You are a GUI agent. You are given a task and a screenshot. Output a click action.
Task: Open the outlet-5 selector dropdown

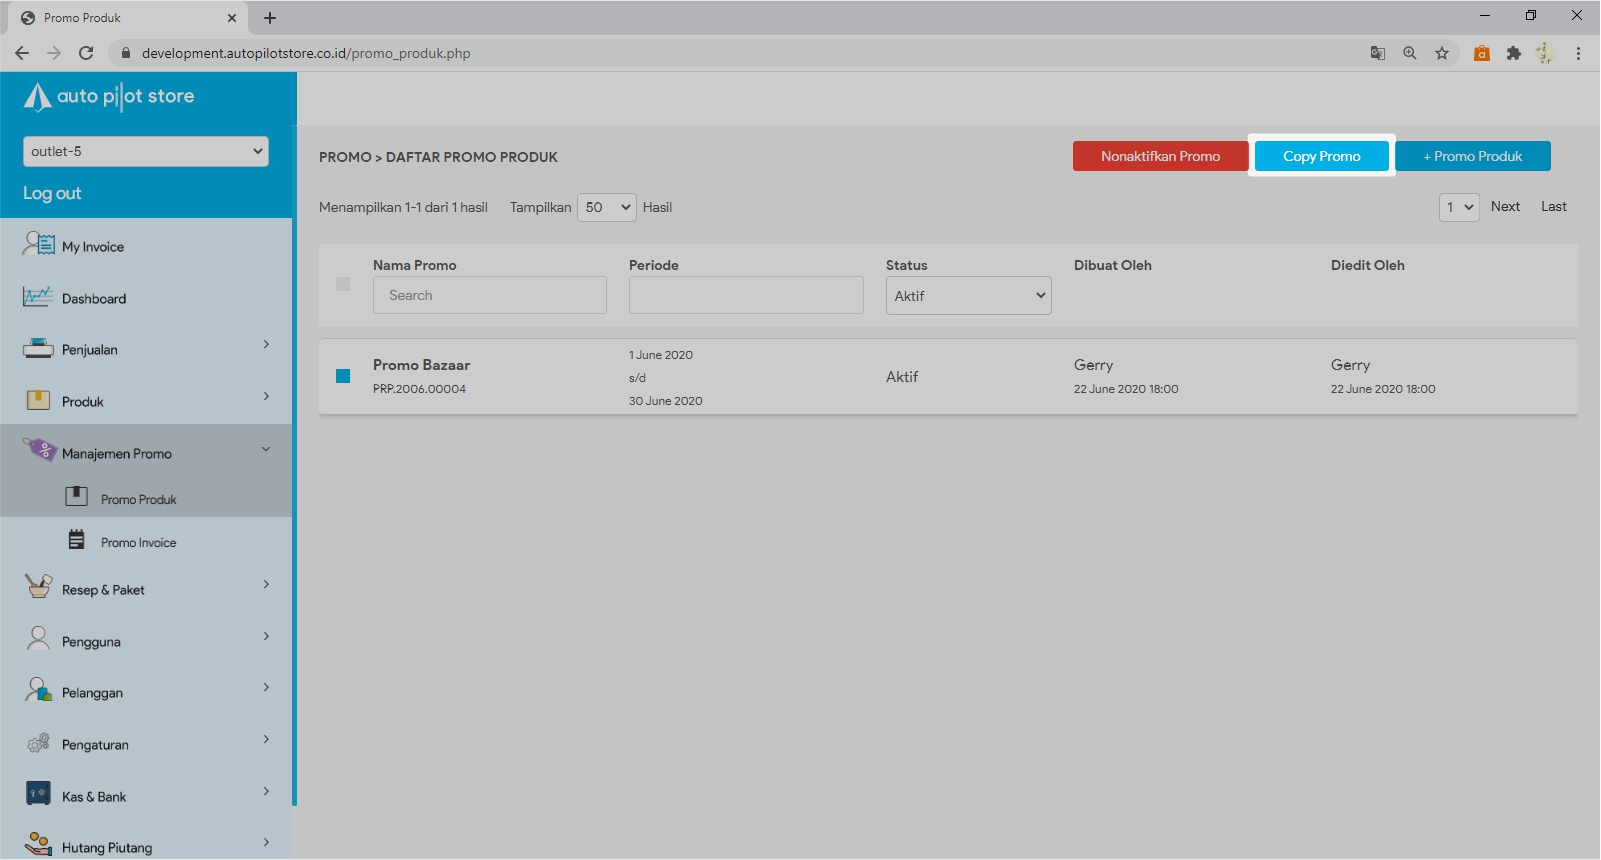point(146,151)
